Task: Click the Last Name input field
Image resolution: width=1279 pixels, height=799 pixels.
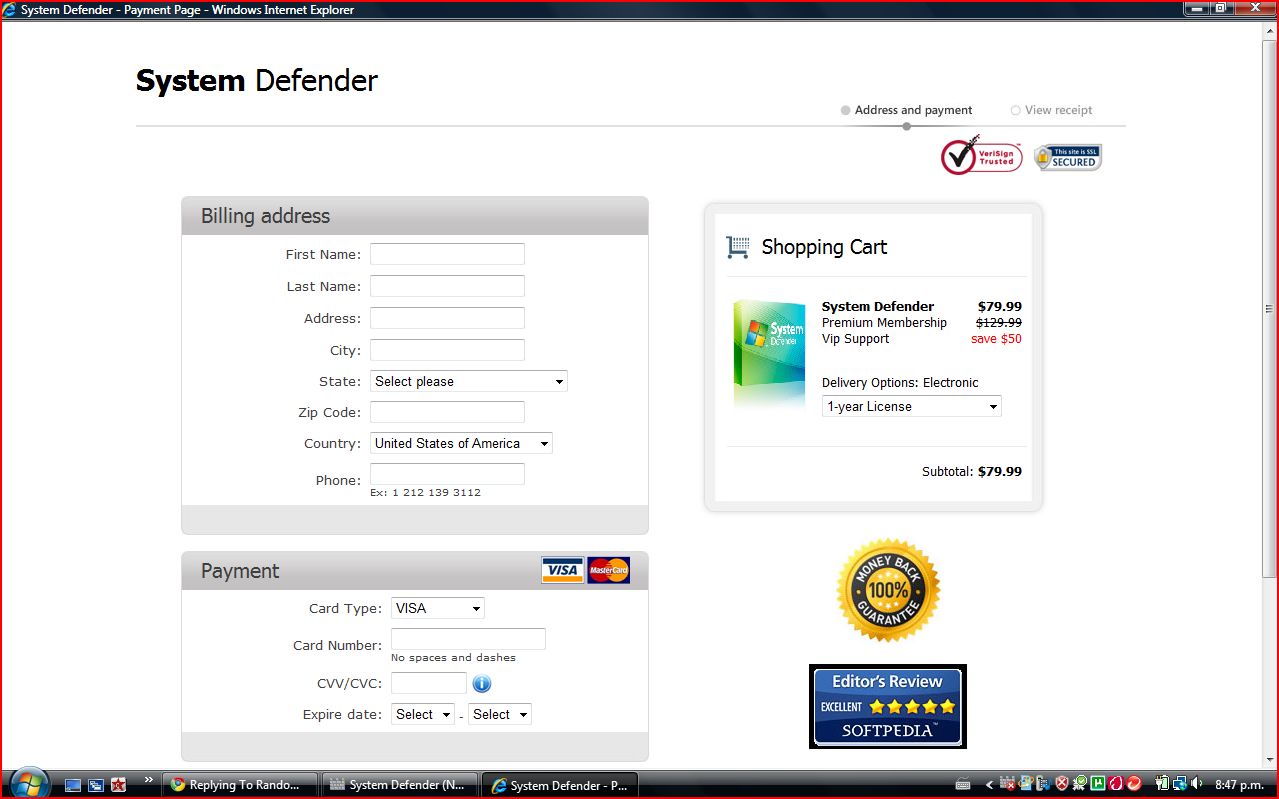Action: 447,286
